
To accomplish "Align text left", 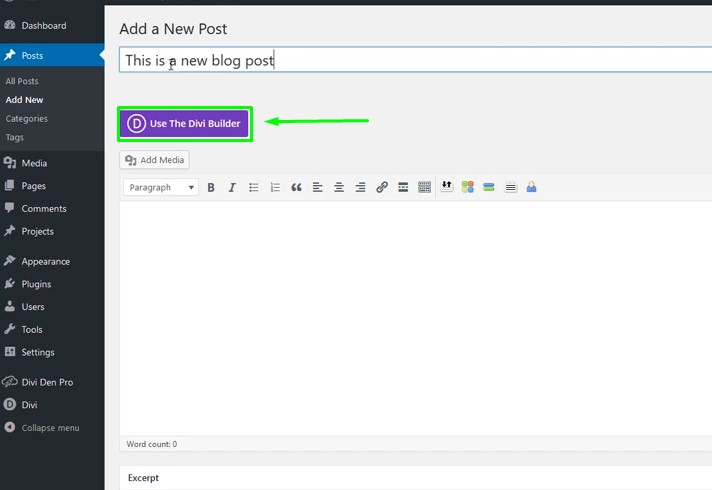I will (x=318, y=187).
